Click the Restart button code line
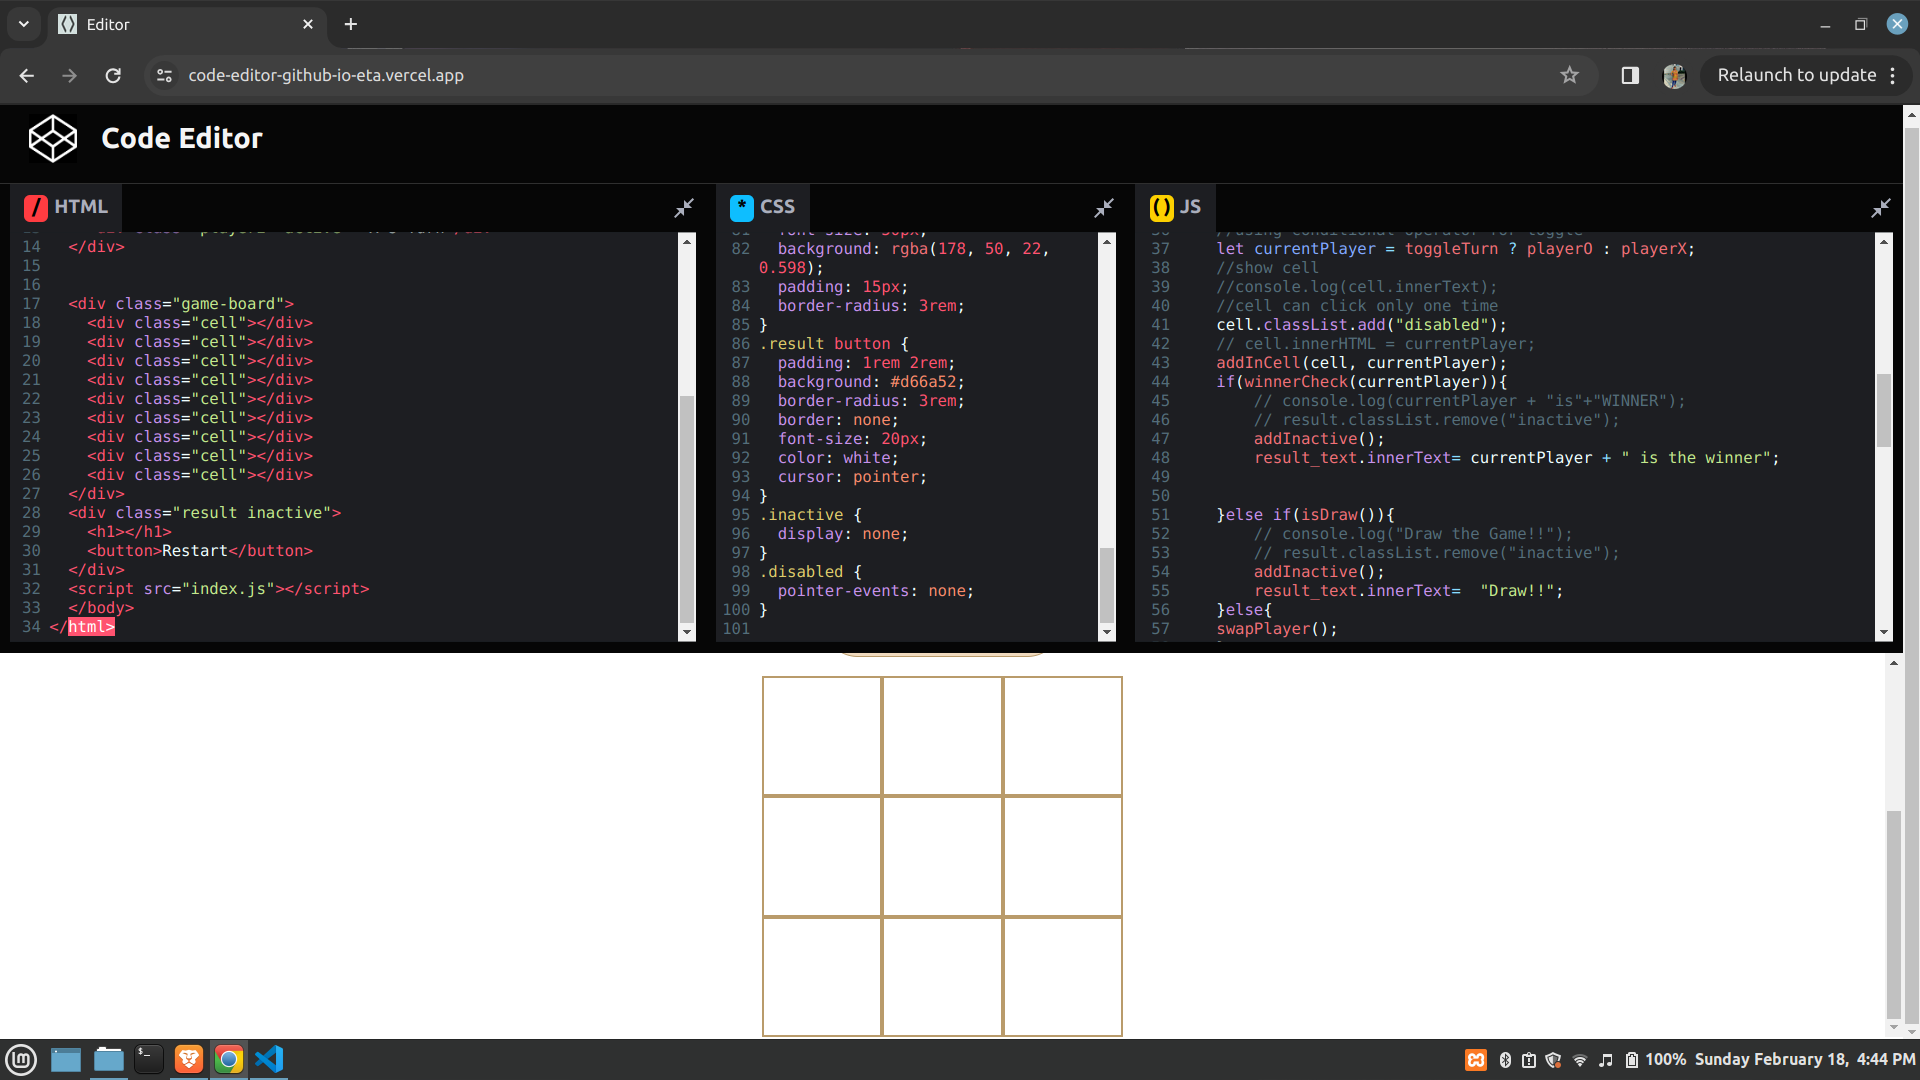The image size is (1920, 1080). click(200, 551)
